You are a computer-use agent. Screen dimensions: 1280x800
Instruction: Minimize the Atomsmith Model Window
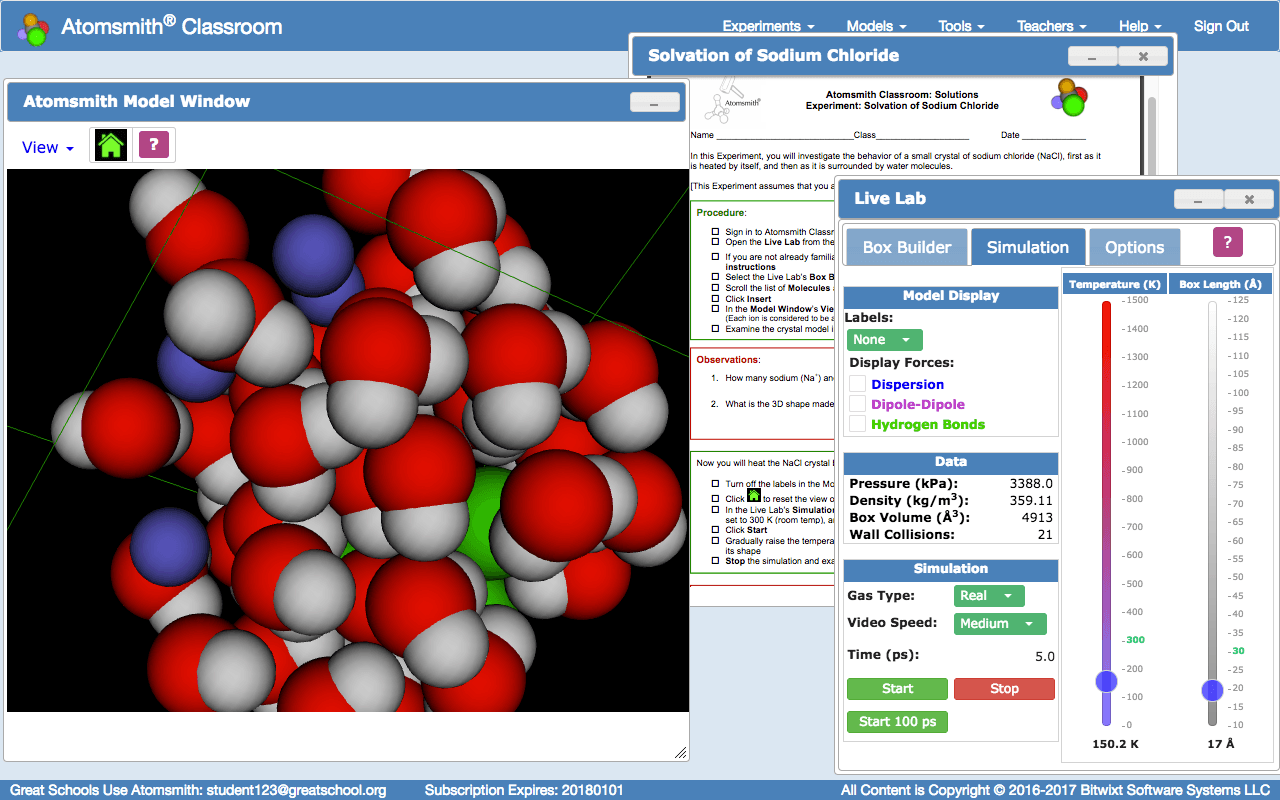pos(655,102)
